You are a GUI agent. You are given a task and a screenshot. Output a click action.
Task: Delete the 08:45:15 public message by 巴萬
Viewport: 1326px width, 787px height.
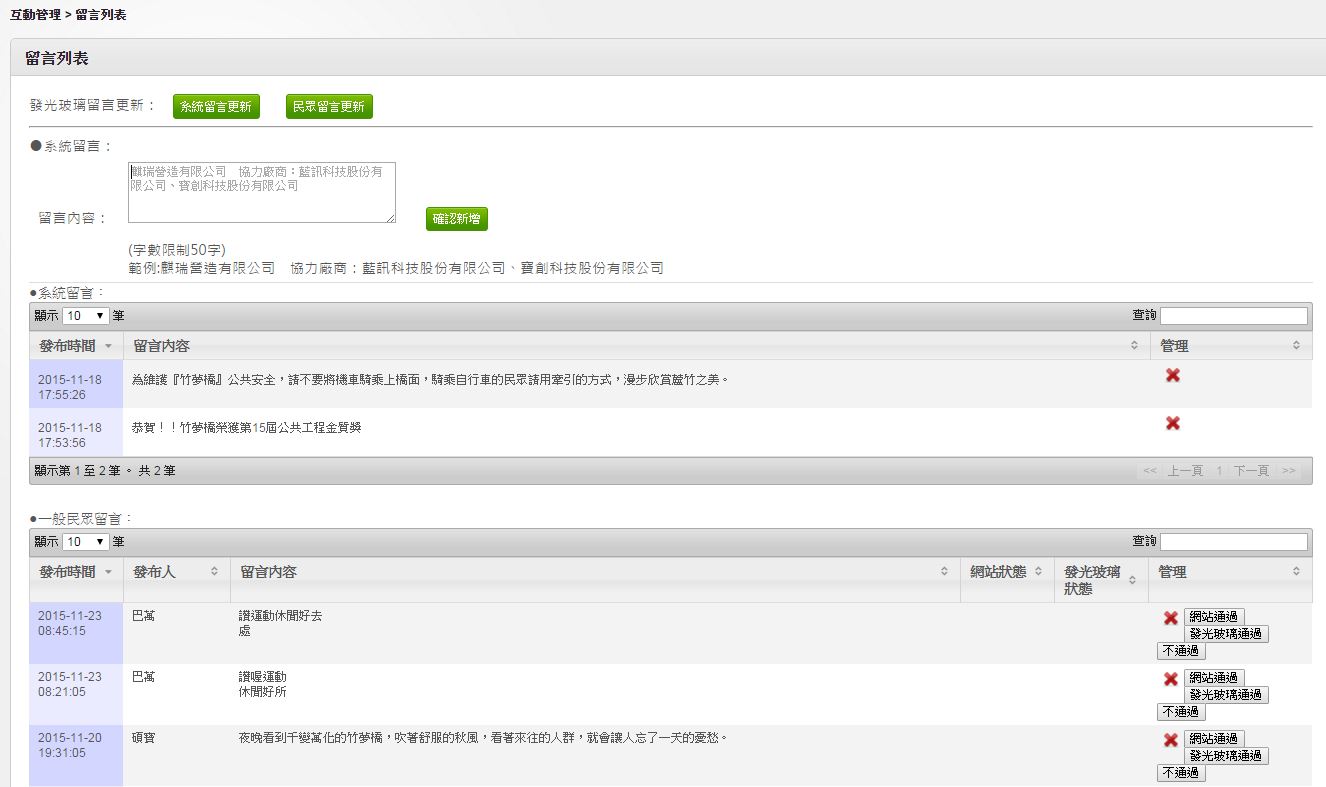(x=1171, y=618)
